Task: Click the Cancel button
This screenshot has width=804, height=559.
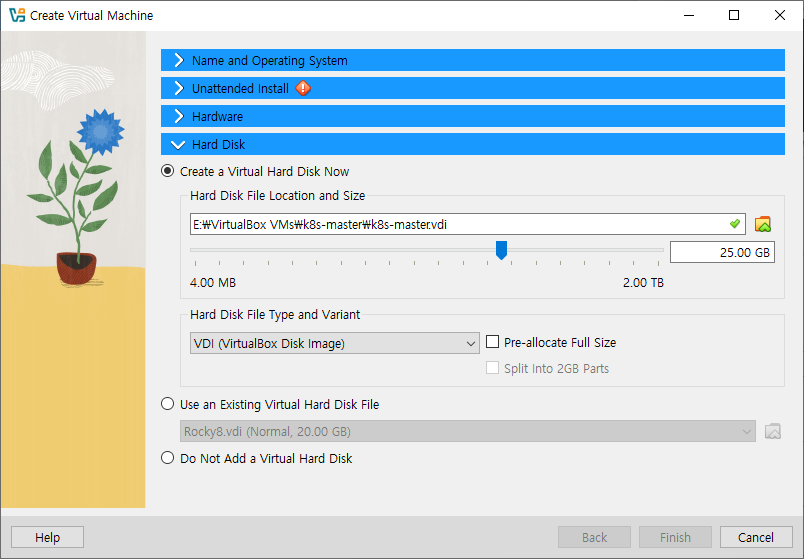Action: click(x=756, y=537)
